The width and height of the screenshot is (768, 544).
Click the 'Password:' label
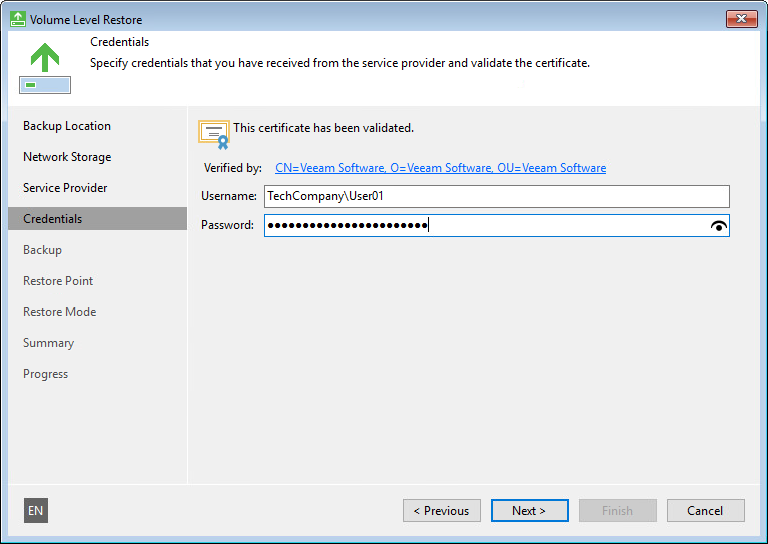click(227, 225)
